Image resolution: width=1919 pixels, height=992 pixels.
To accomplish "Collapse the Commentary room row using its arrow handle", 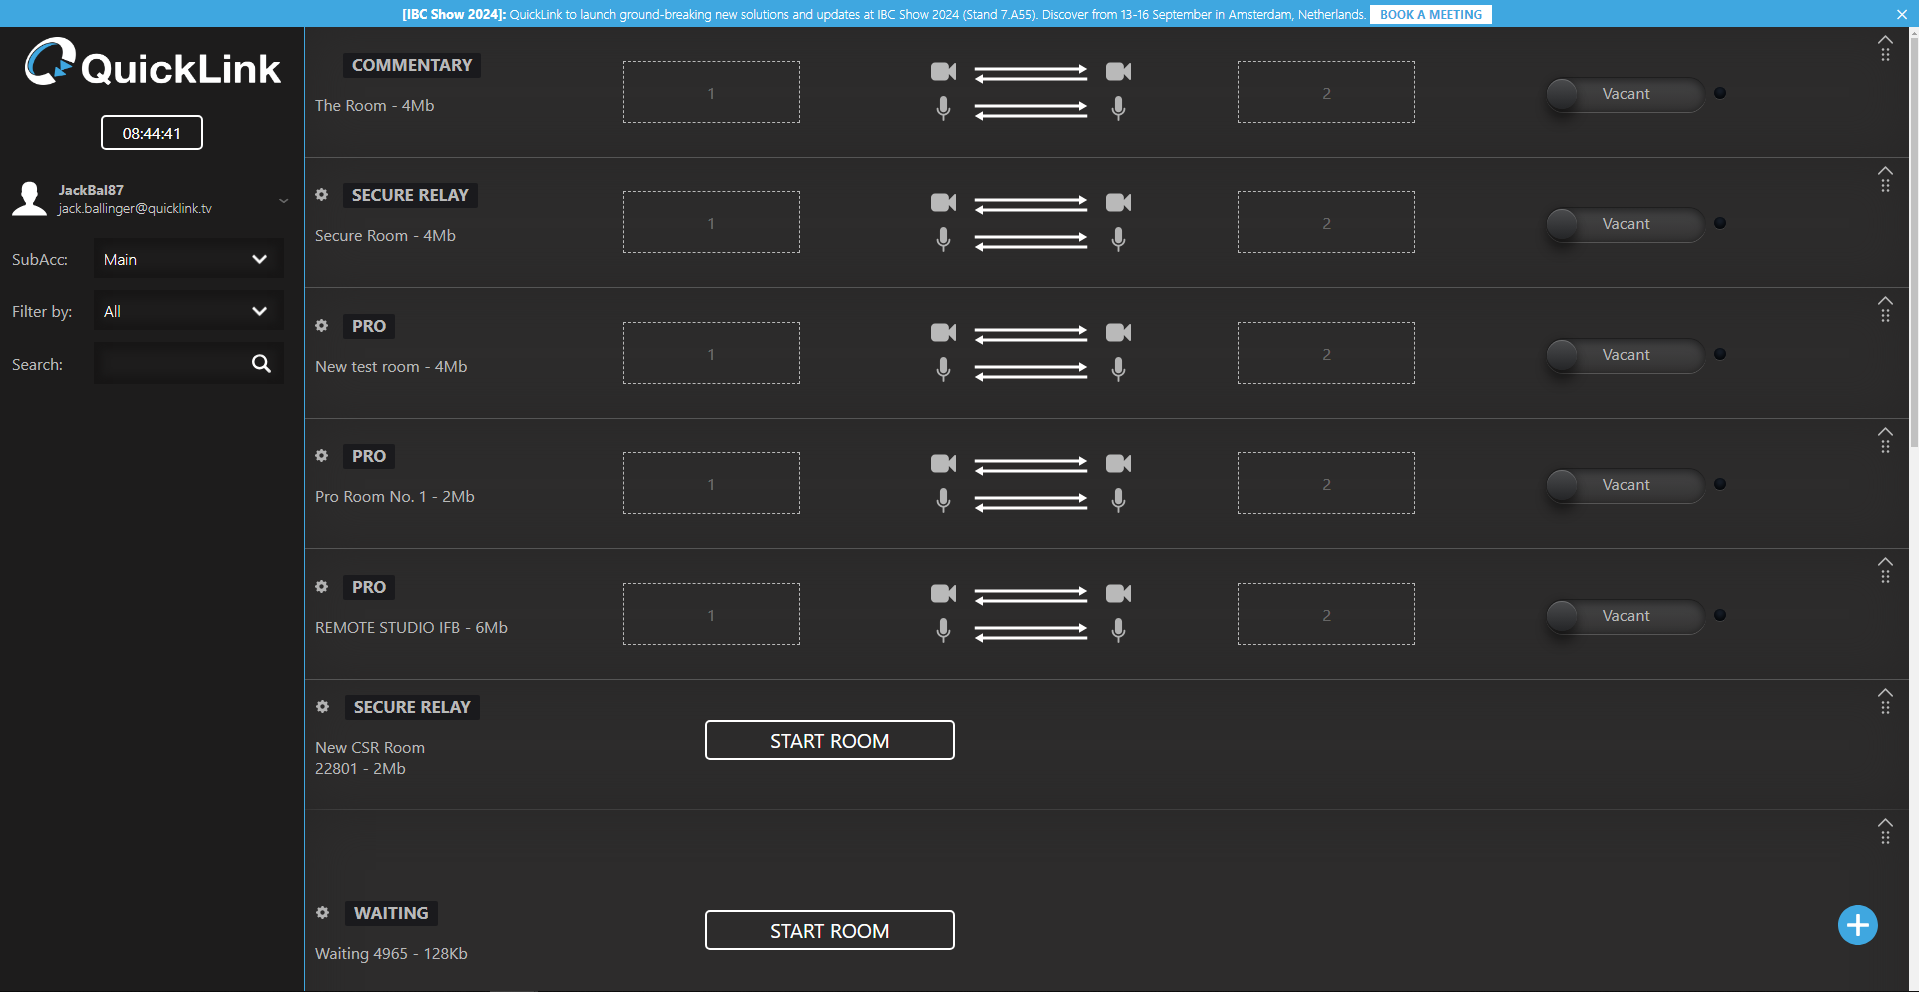I will click(x=1885, y=41).
